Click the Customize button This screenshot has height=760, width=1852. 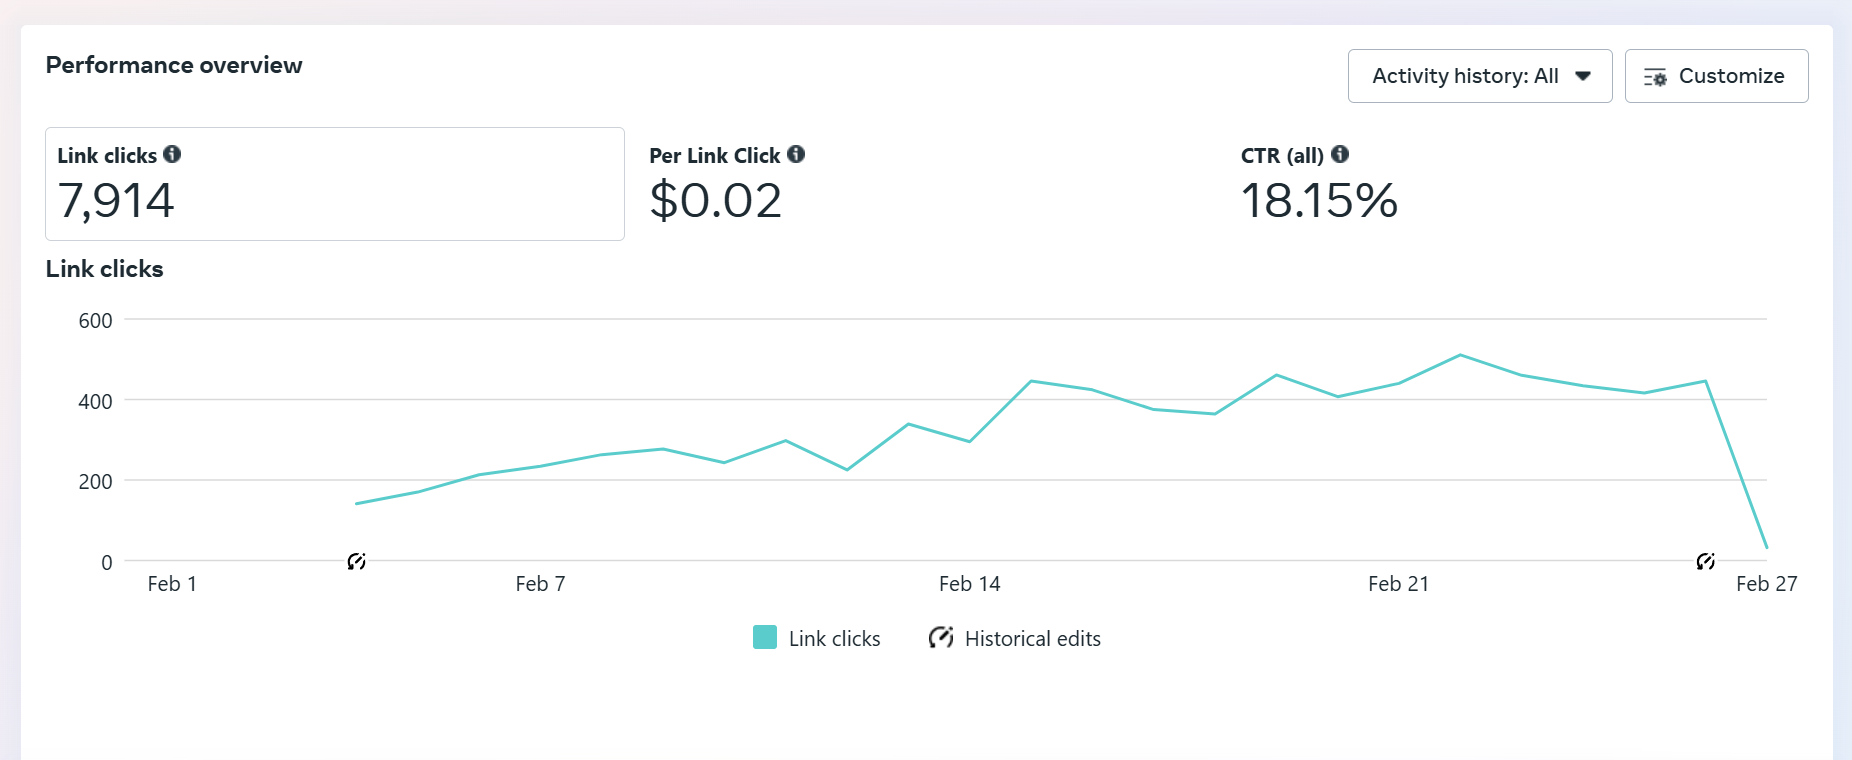click(1716, 76)
